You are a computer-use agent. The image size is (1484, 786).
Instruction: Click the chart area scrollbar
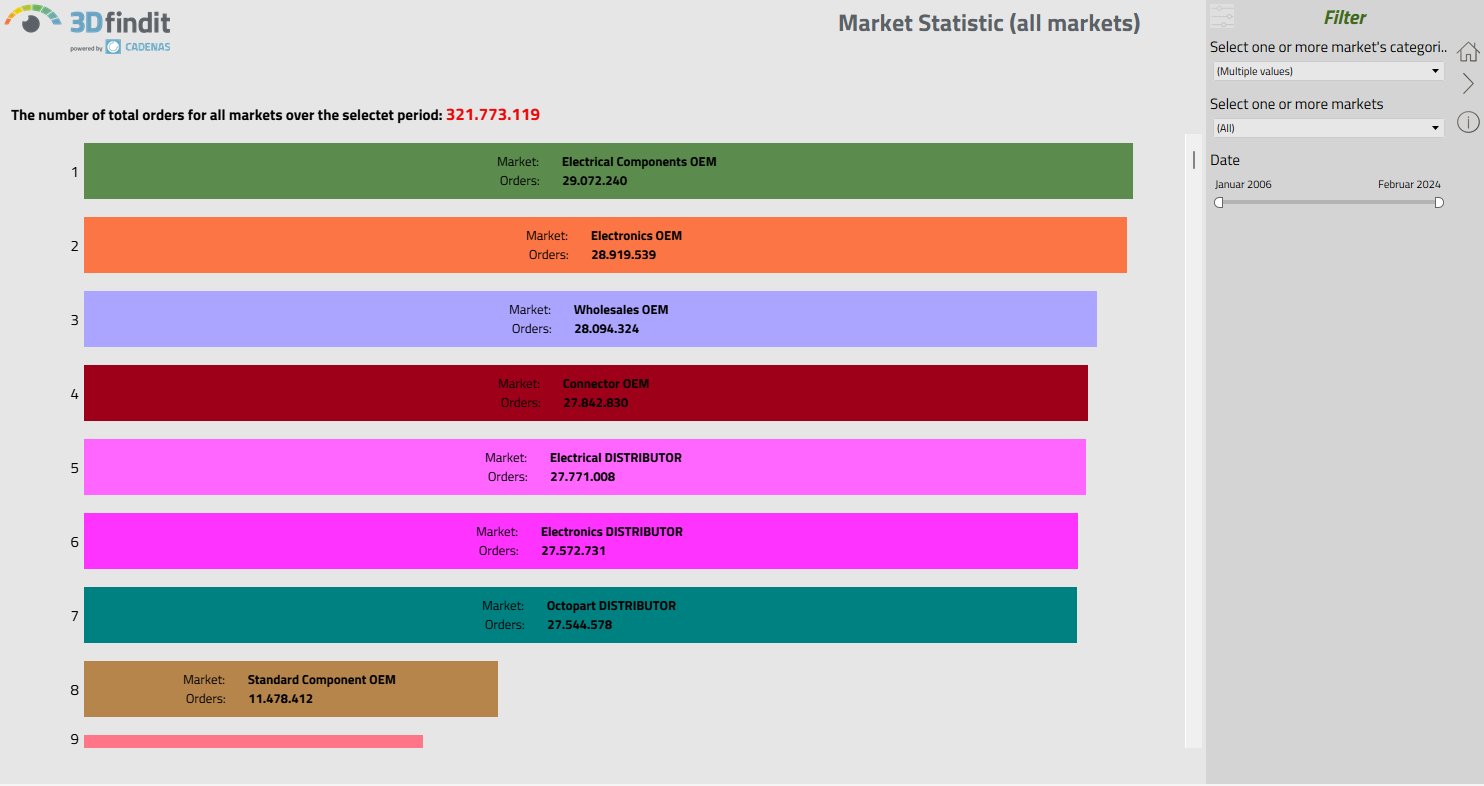1193,160
